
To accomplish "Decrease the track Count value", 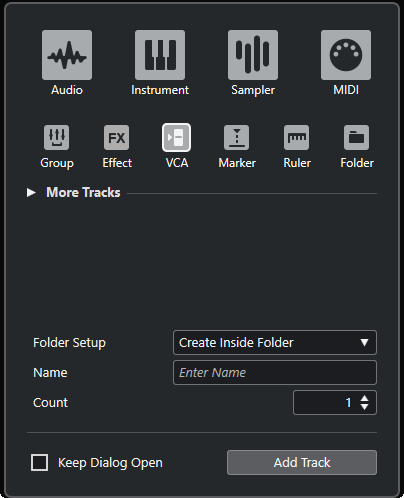I will [365, 407].
